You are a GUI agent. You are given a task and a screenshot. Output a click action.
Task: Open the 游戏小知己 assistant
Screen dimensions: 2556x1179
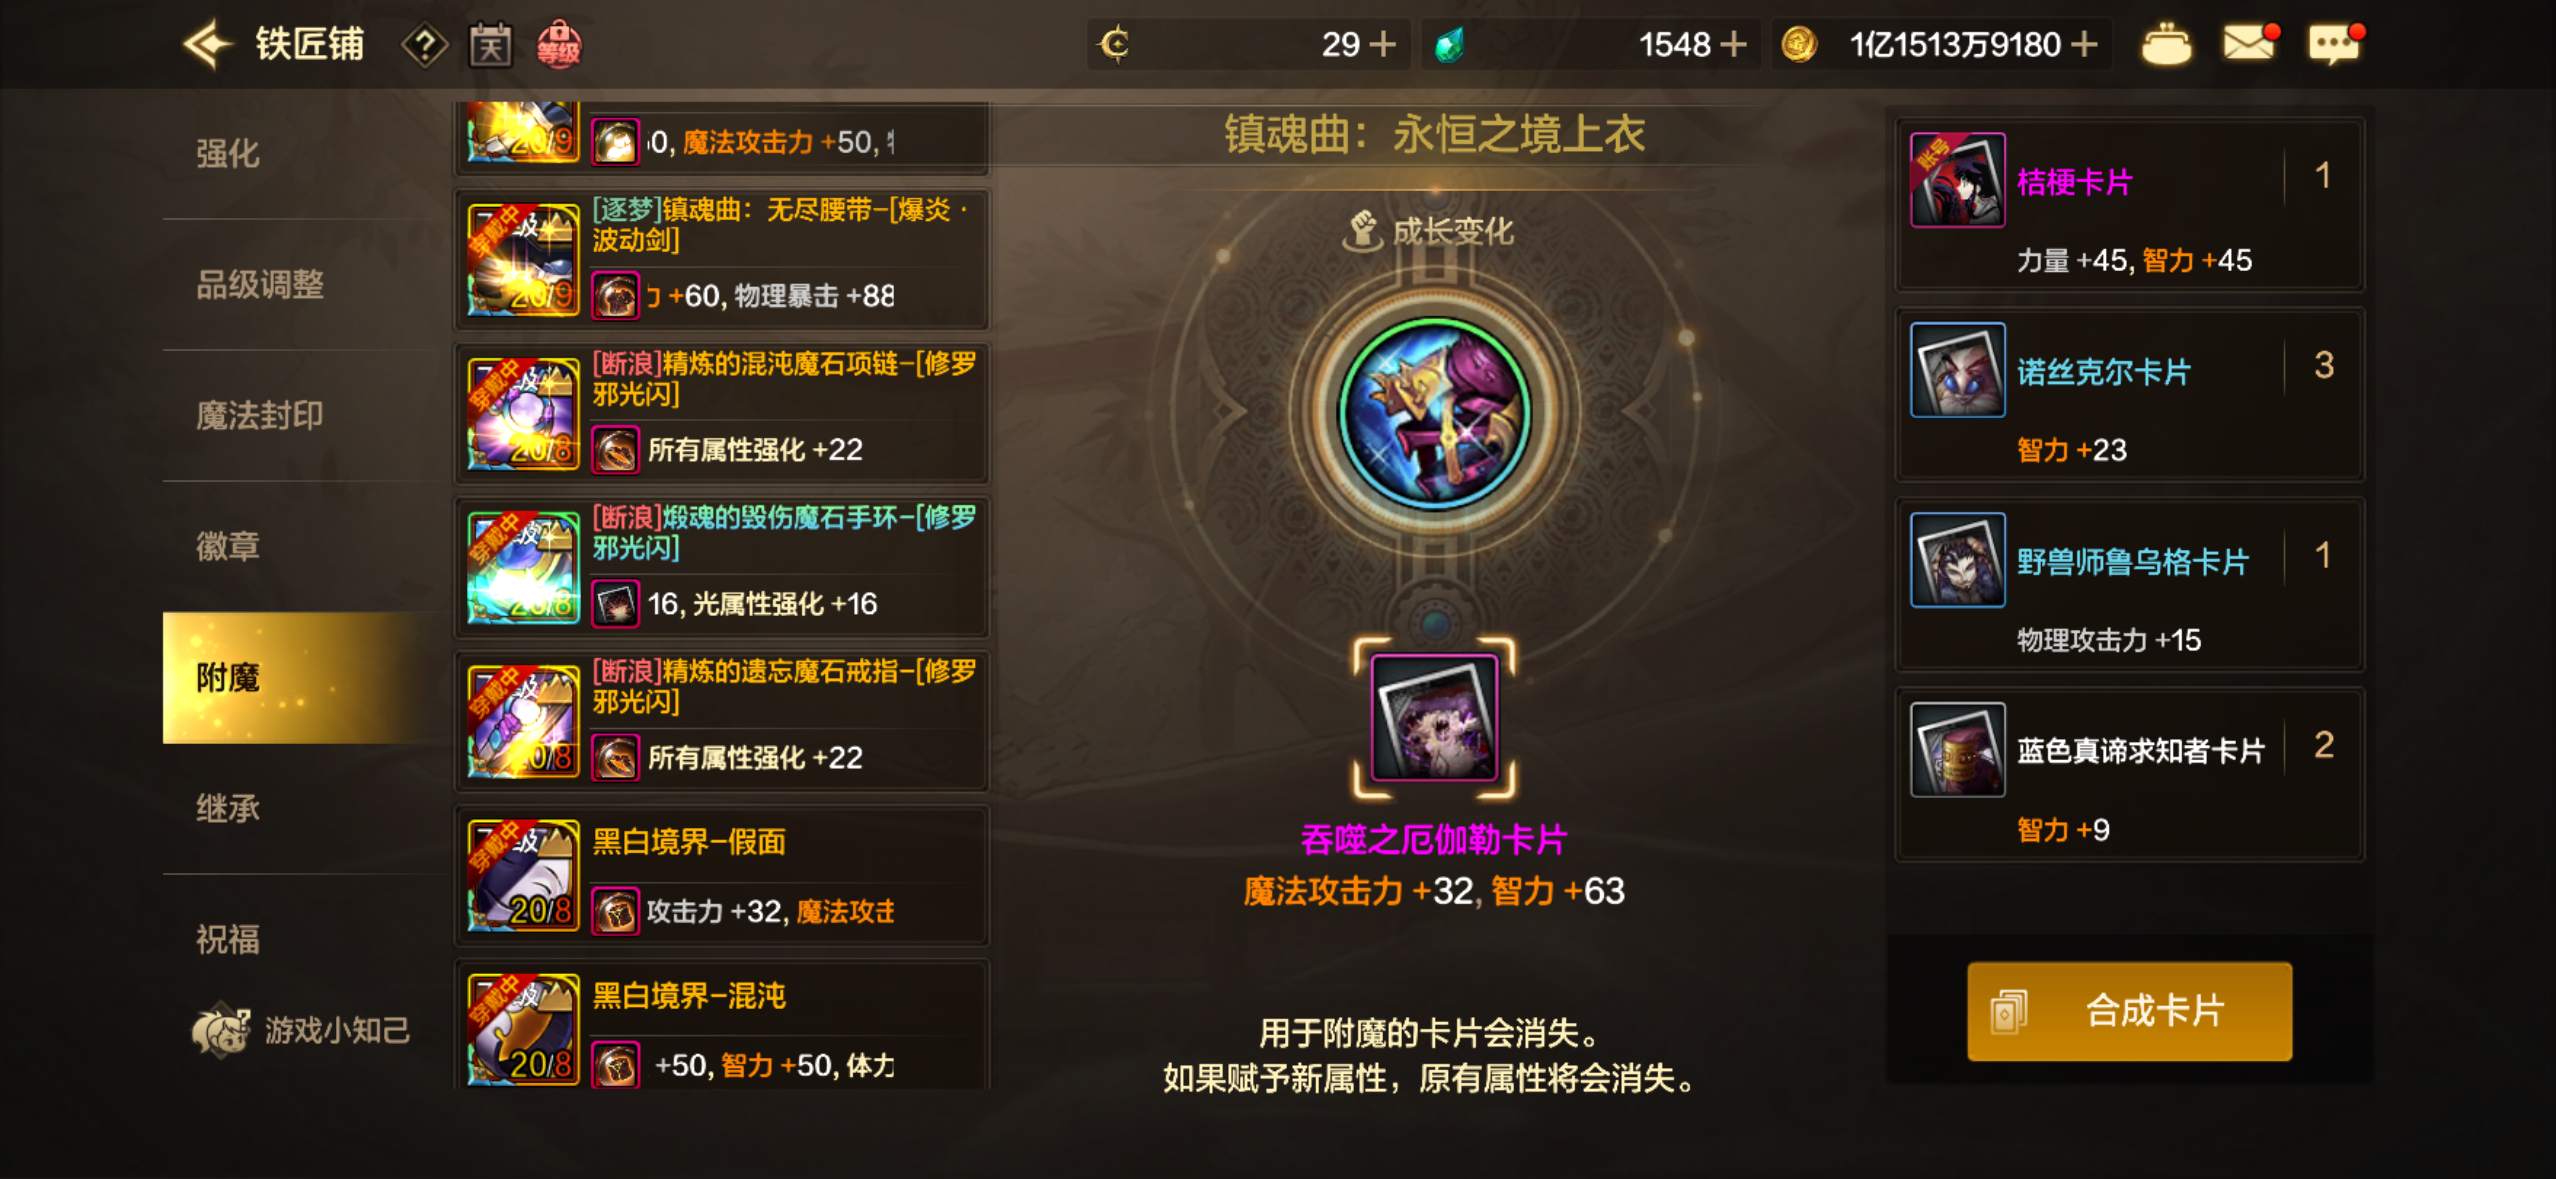tap(301, 1031)
